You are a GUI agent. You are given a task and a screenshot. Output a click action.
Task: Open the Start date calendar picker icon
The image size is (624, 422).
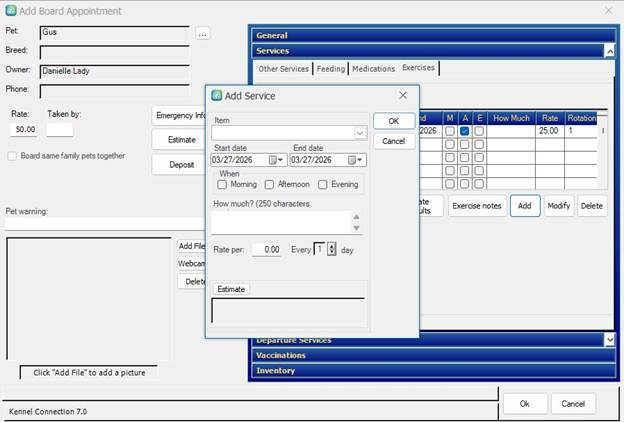pyautogui.click(x=273, y=160)
